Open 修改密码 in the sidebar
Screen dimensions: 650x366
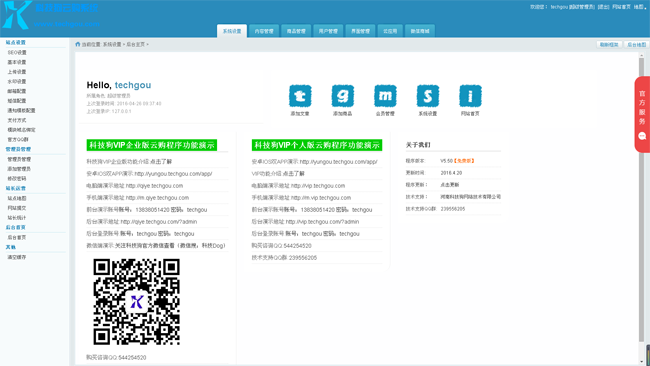pos(17,179)
